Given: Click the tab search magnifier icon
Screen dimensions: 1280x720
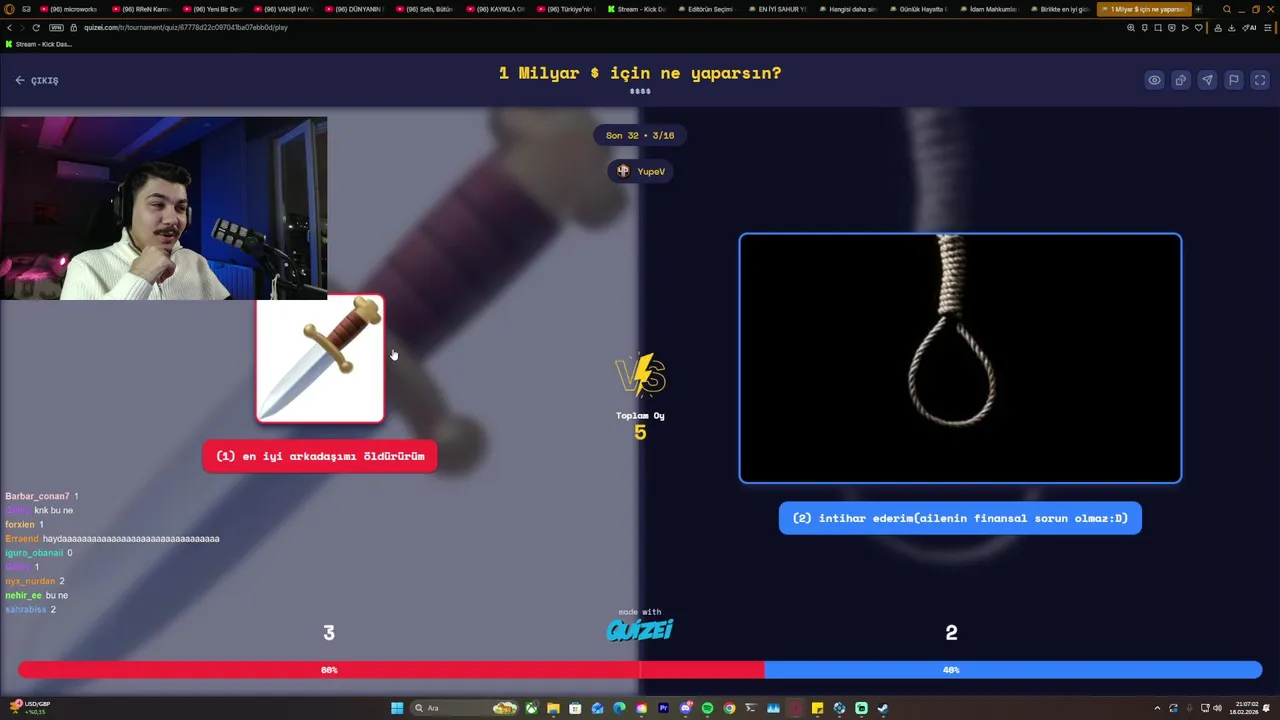Looking at the screenshot, I should (x=1227, y=9).
